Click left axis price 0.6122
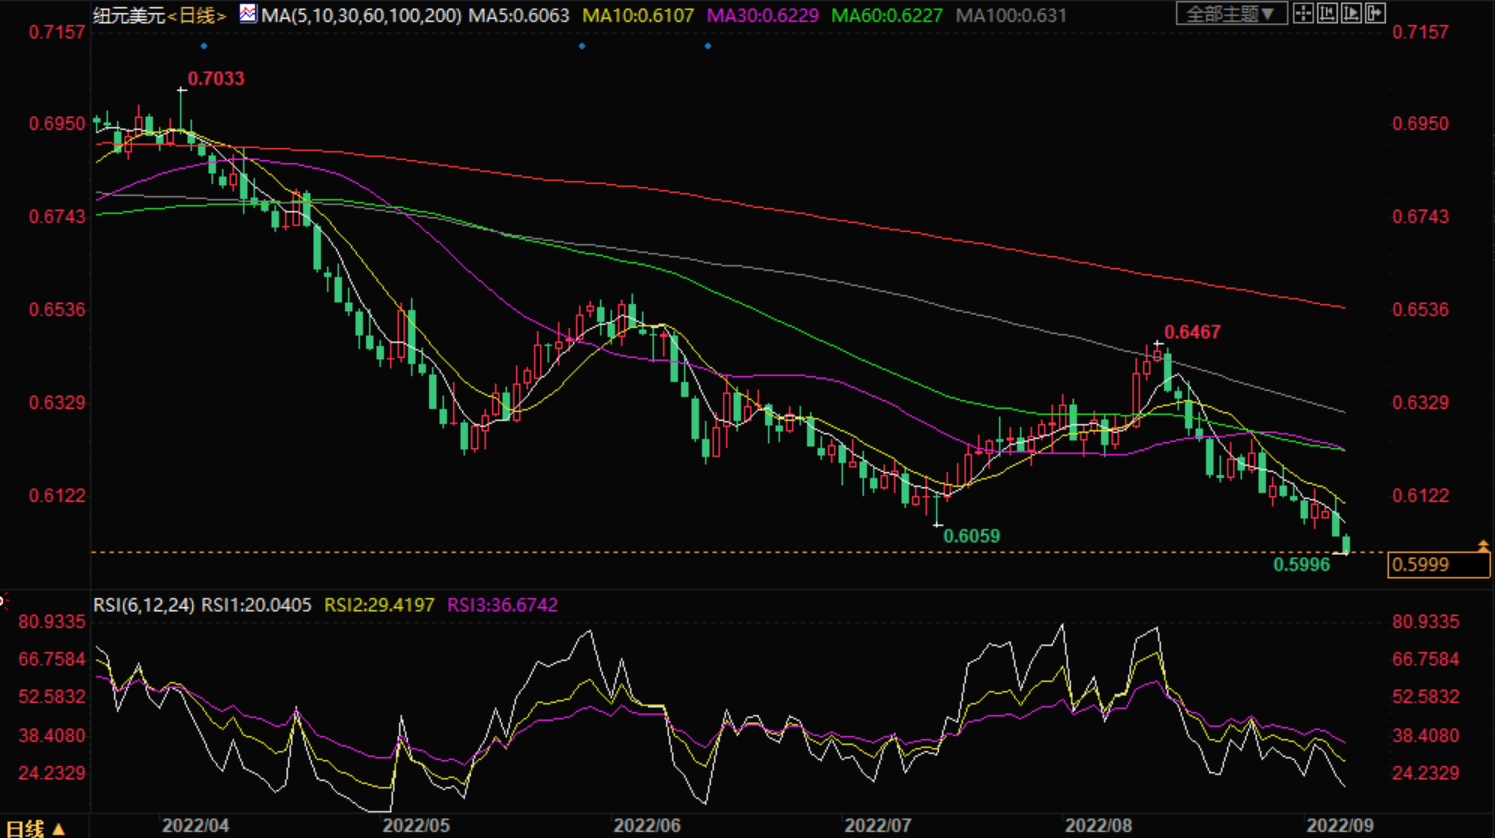Viewport: 1495px width, 838px height. [57, 496]
